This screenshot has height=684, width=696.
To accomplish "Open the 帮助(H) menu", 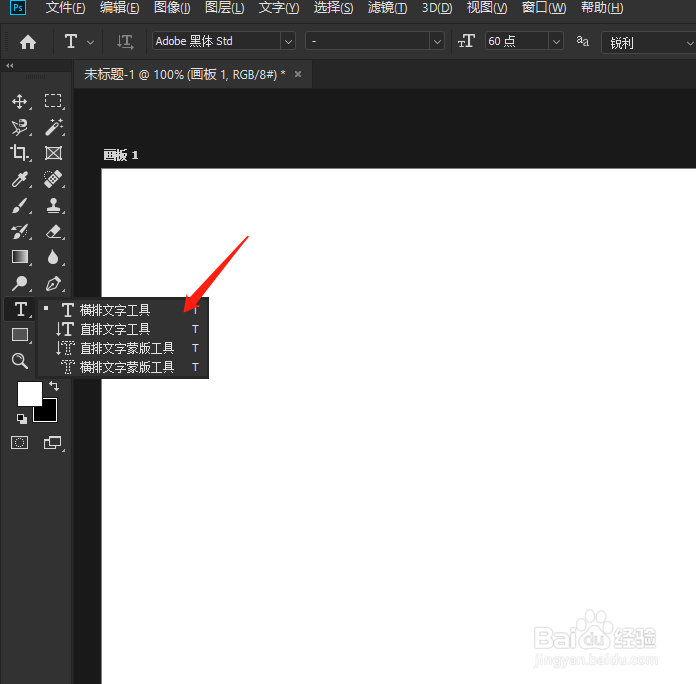I will point(602,8).
